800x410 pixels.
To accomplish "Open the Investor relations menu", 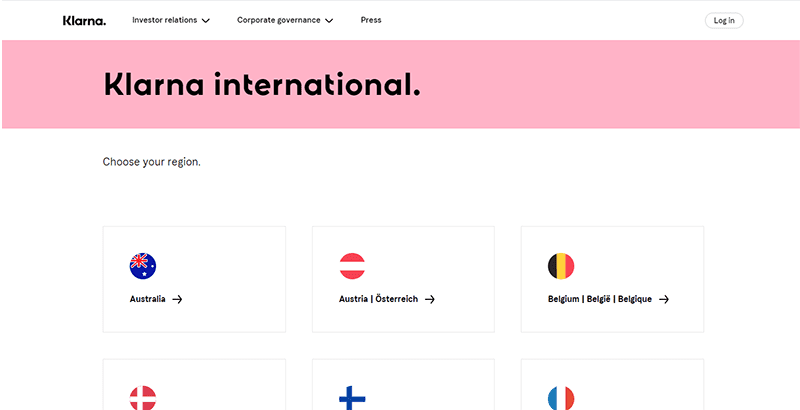I will pyautogui.click(x=164, y=20).
